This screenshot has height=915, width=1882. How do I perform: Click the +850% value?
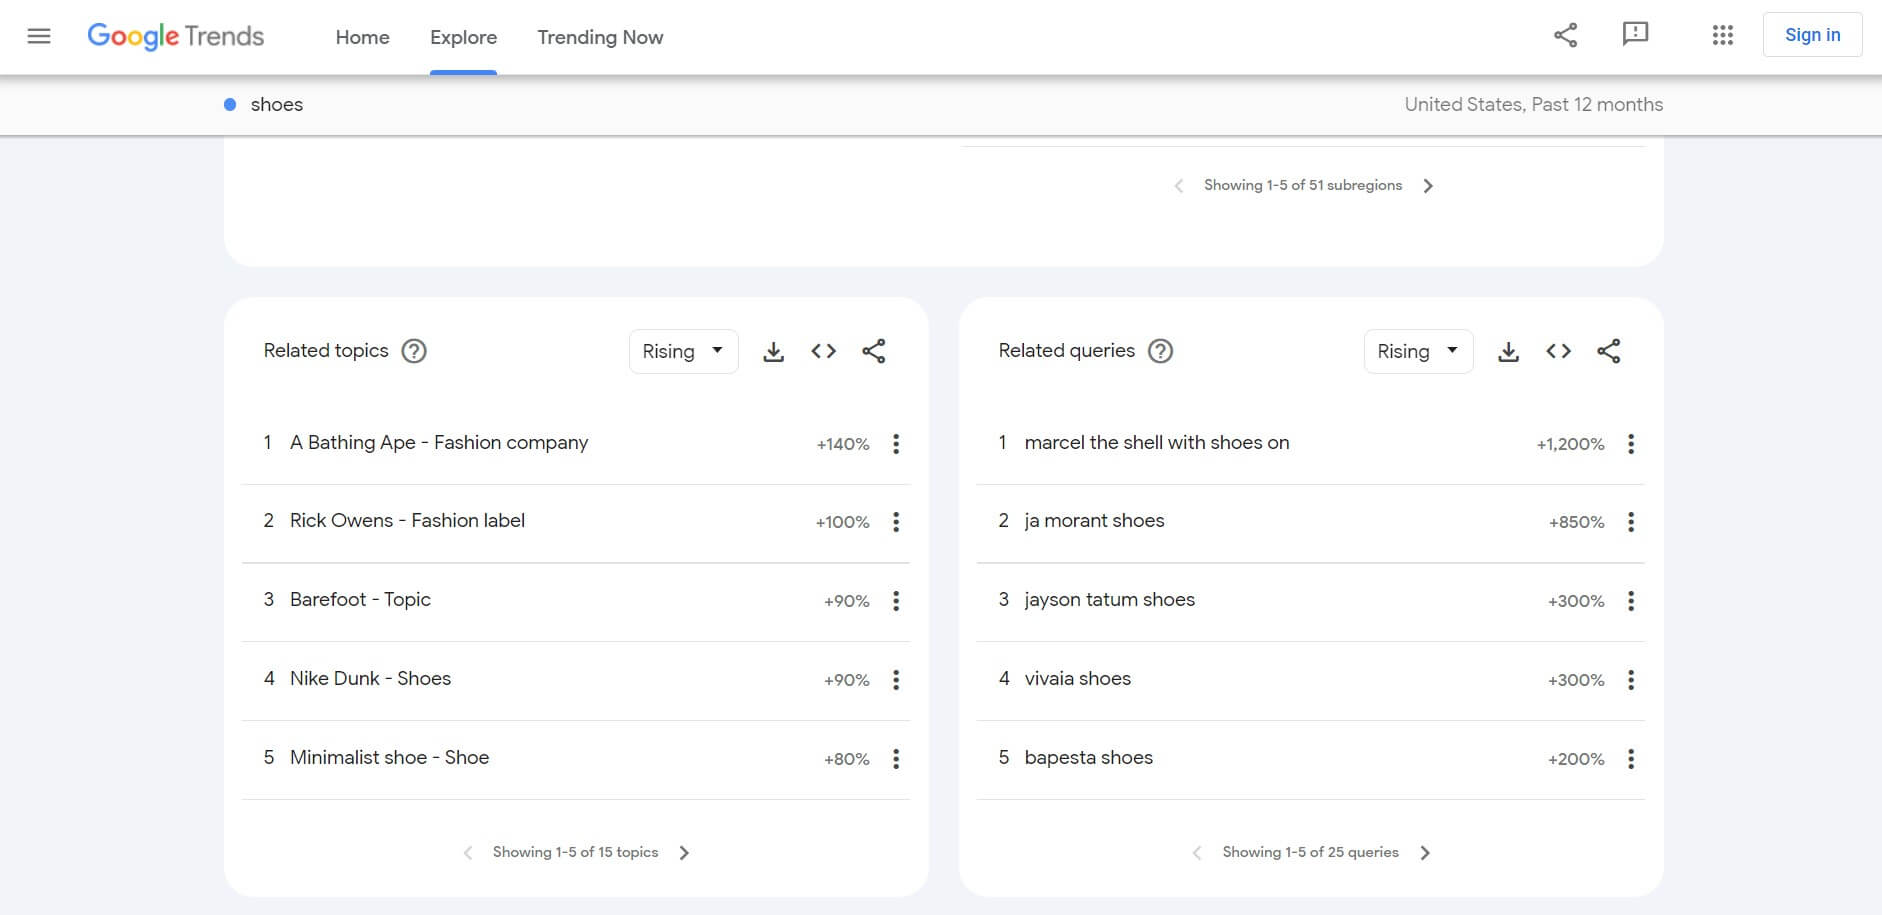[1576, 522]
